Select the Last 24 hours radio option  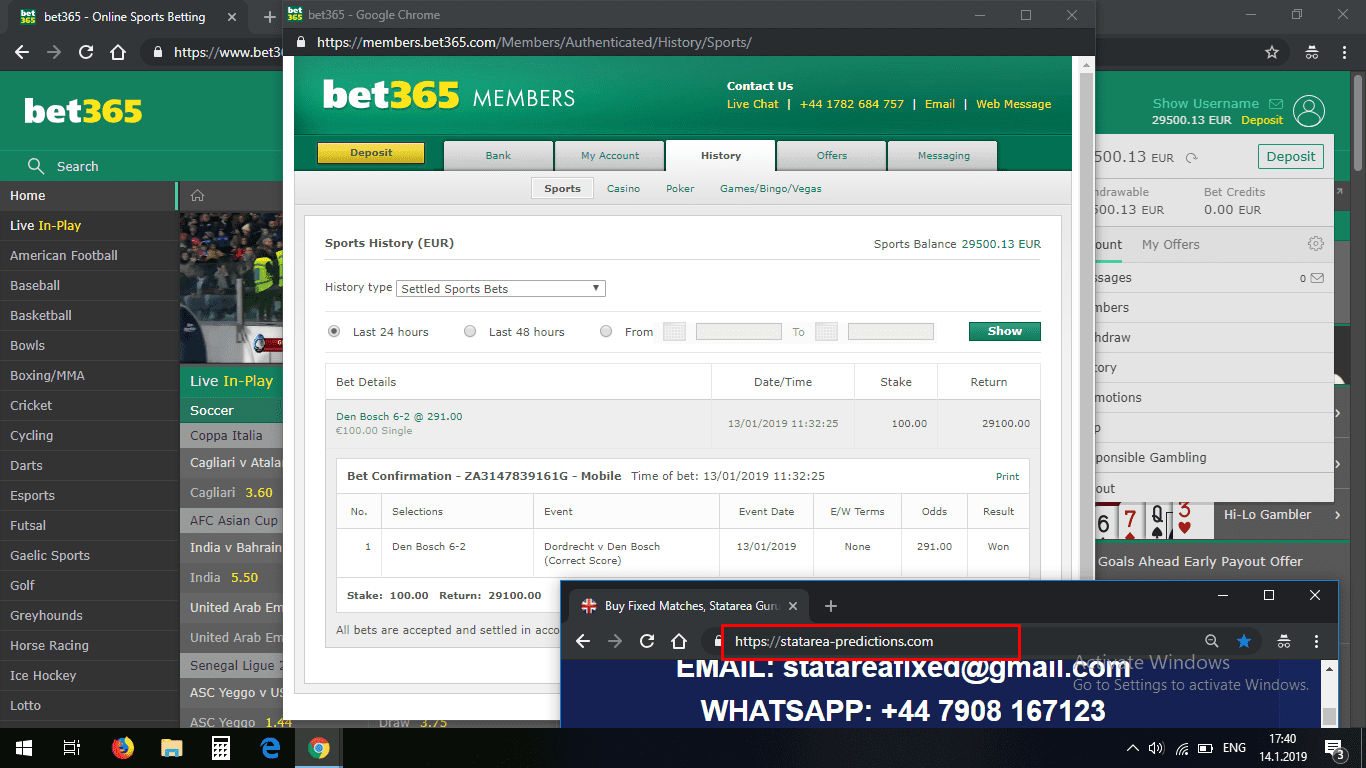[334, 331]
